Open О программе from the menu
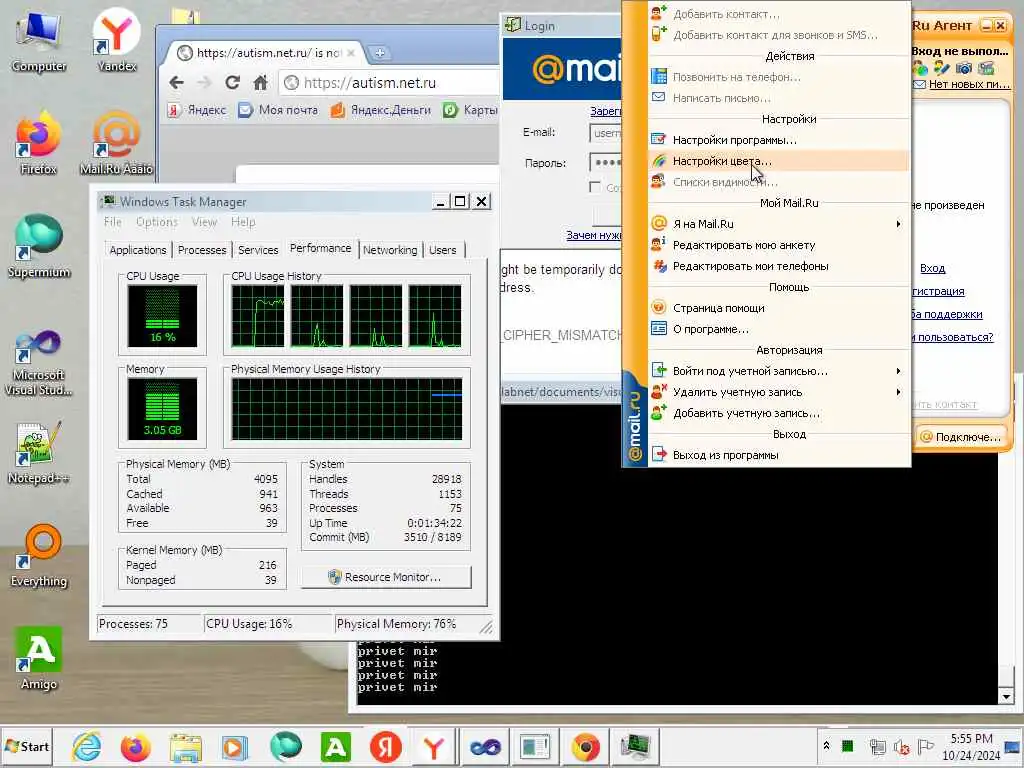Screen dimensions: 1024x768 (778, 328)
